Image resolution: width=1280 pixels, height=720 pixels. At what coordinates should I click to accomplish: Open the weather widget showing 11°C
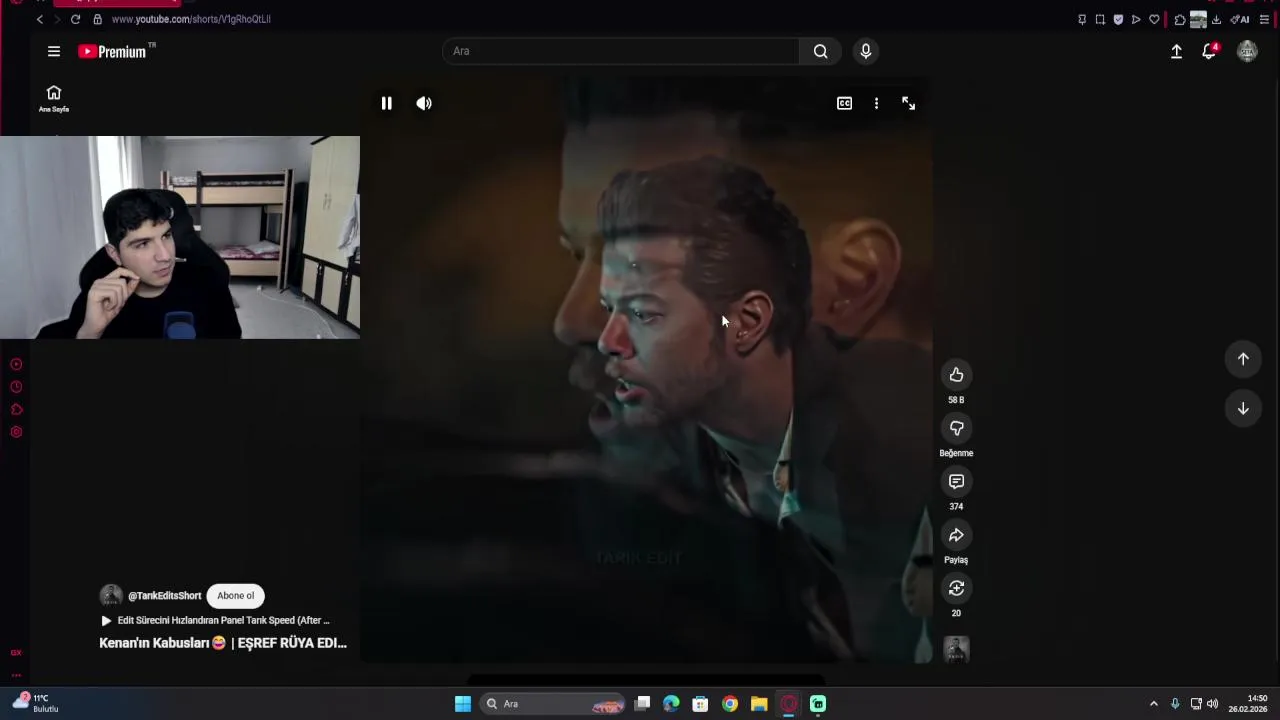[36, 703]
